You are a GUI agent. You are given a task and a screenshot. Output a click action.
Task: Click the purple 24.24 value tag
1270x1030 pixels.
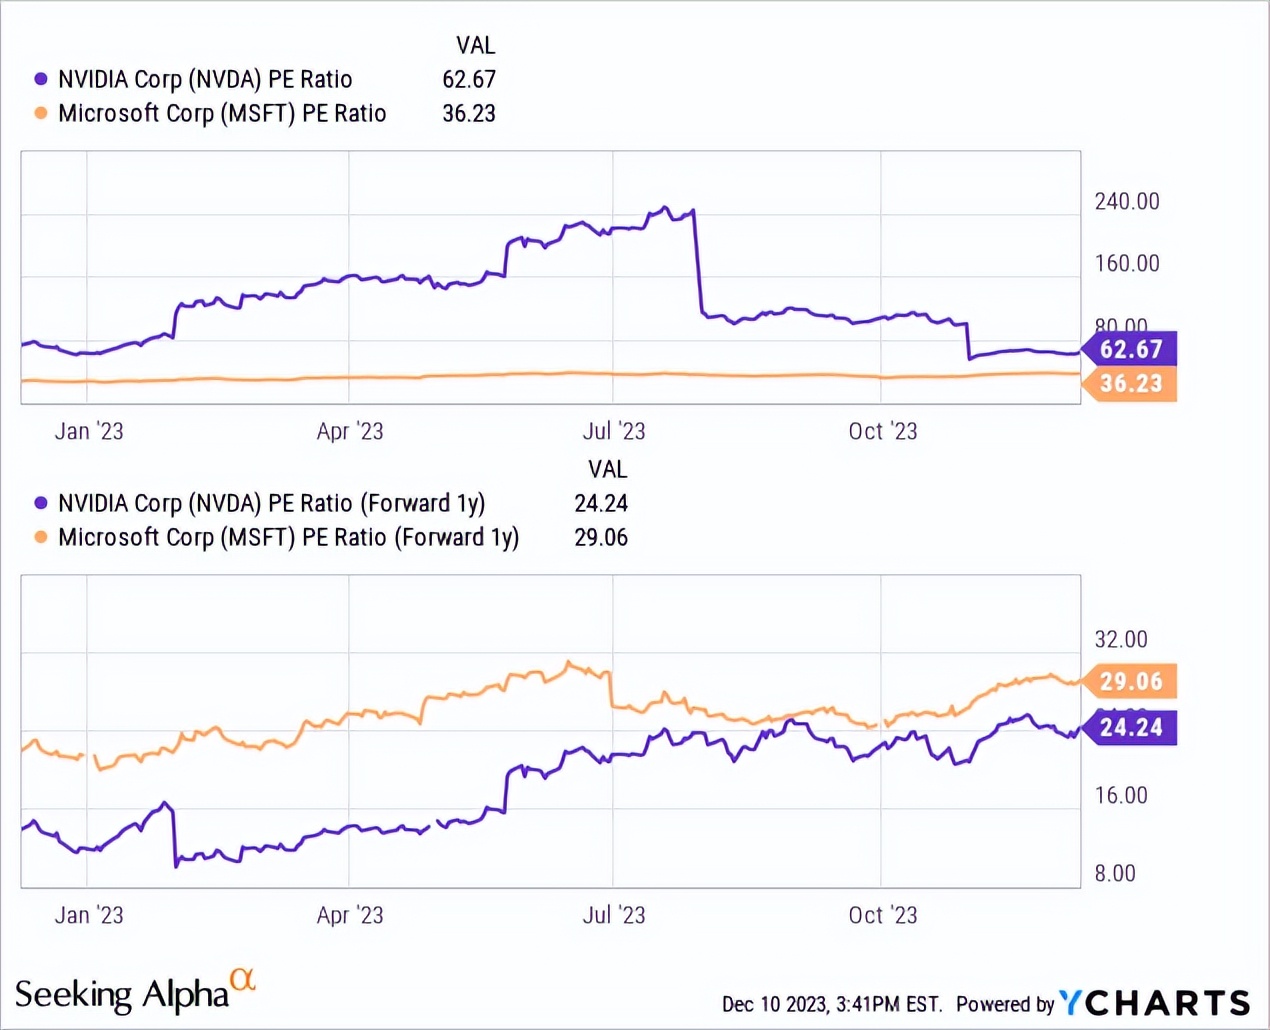tap(1130, 728)
